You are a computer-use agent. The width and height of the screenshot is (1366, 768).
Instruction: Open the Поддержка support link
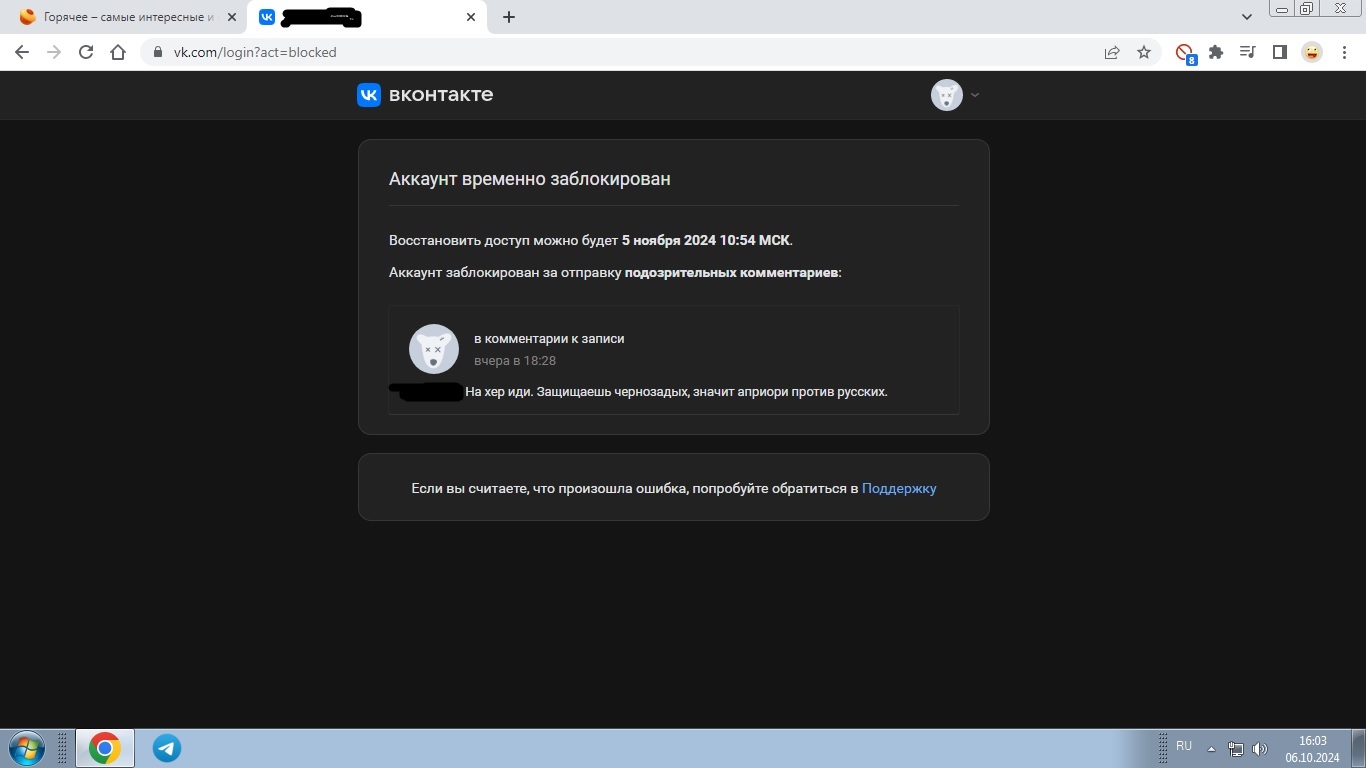(899, 488)
